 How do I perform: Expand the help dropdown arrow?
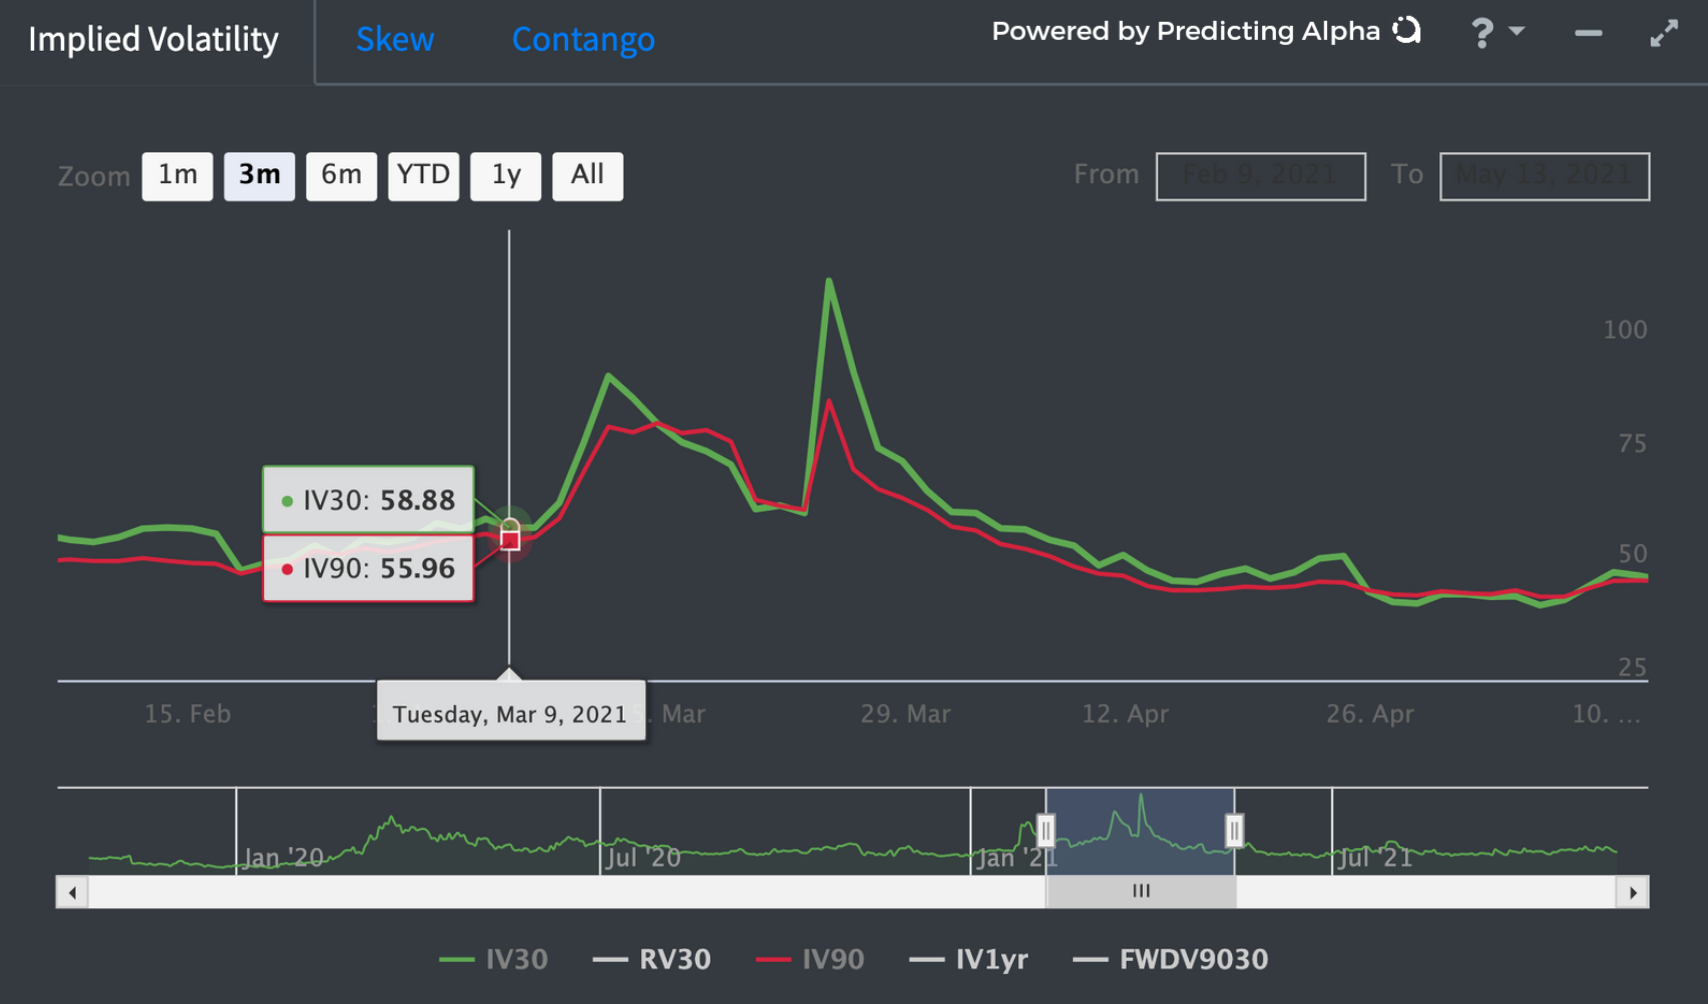tap(1516, 31)
